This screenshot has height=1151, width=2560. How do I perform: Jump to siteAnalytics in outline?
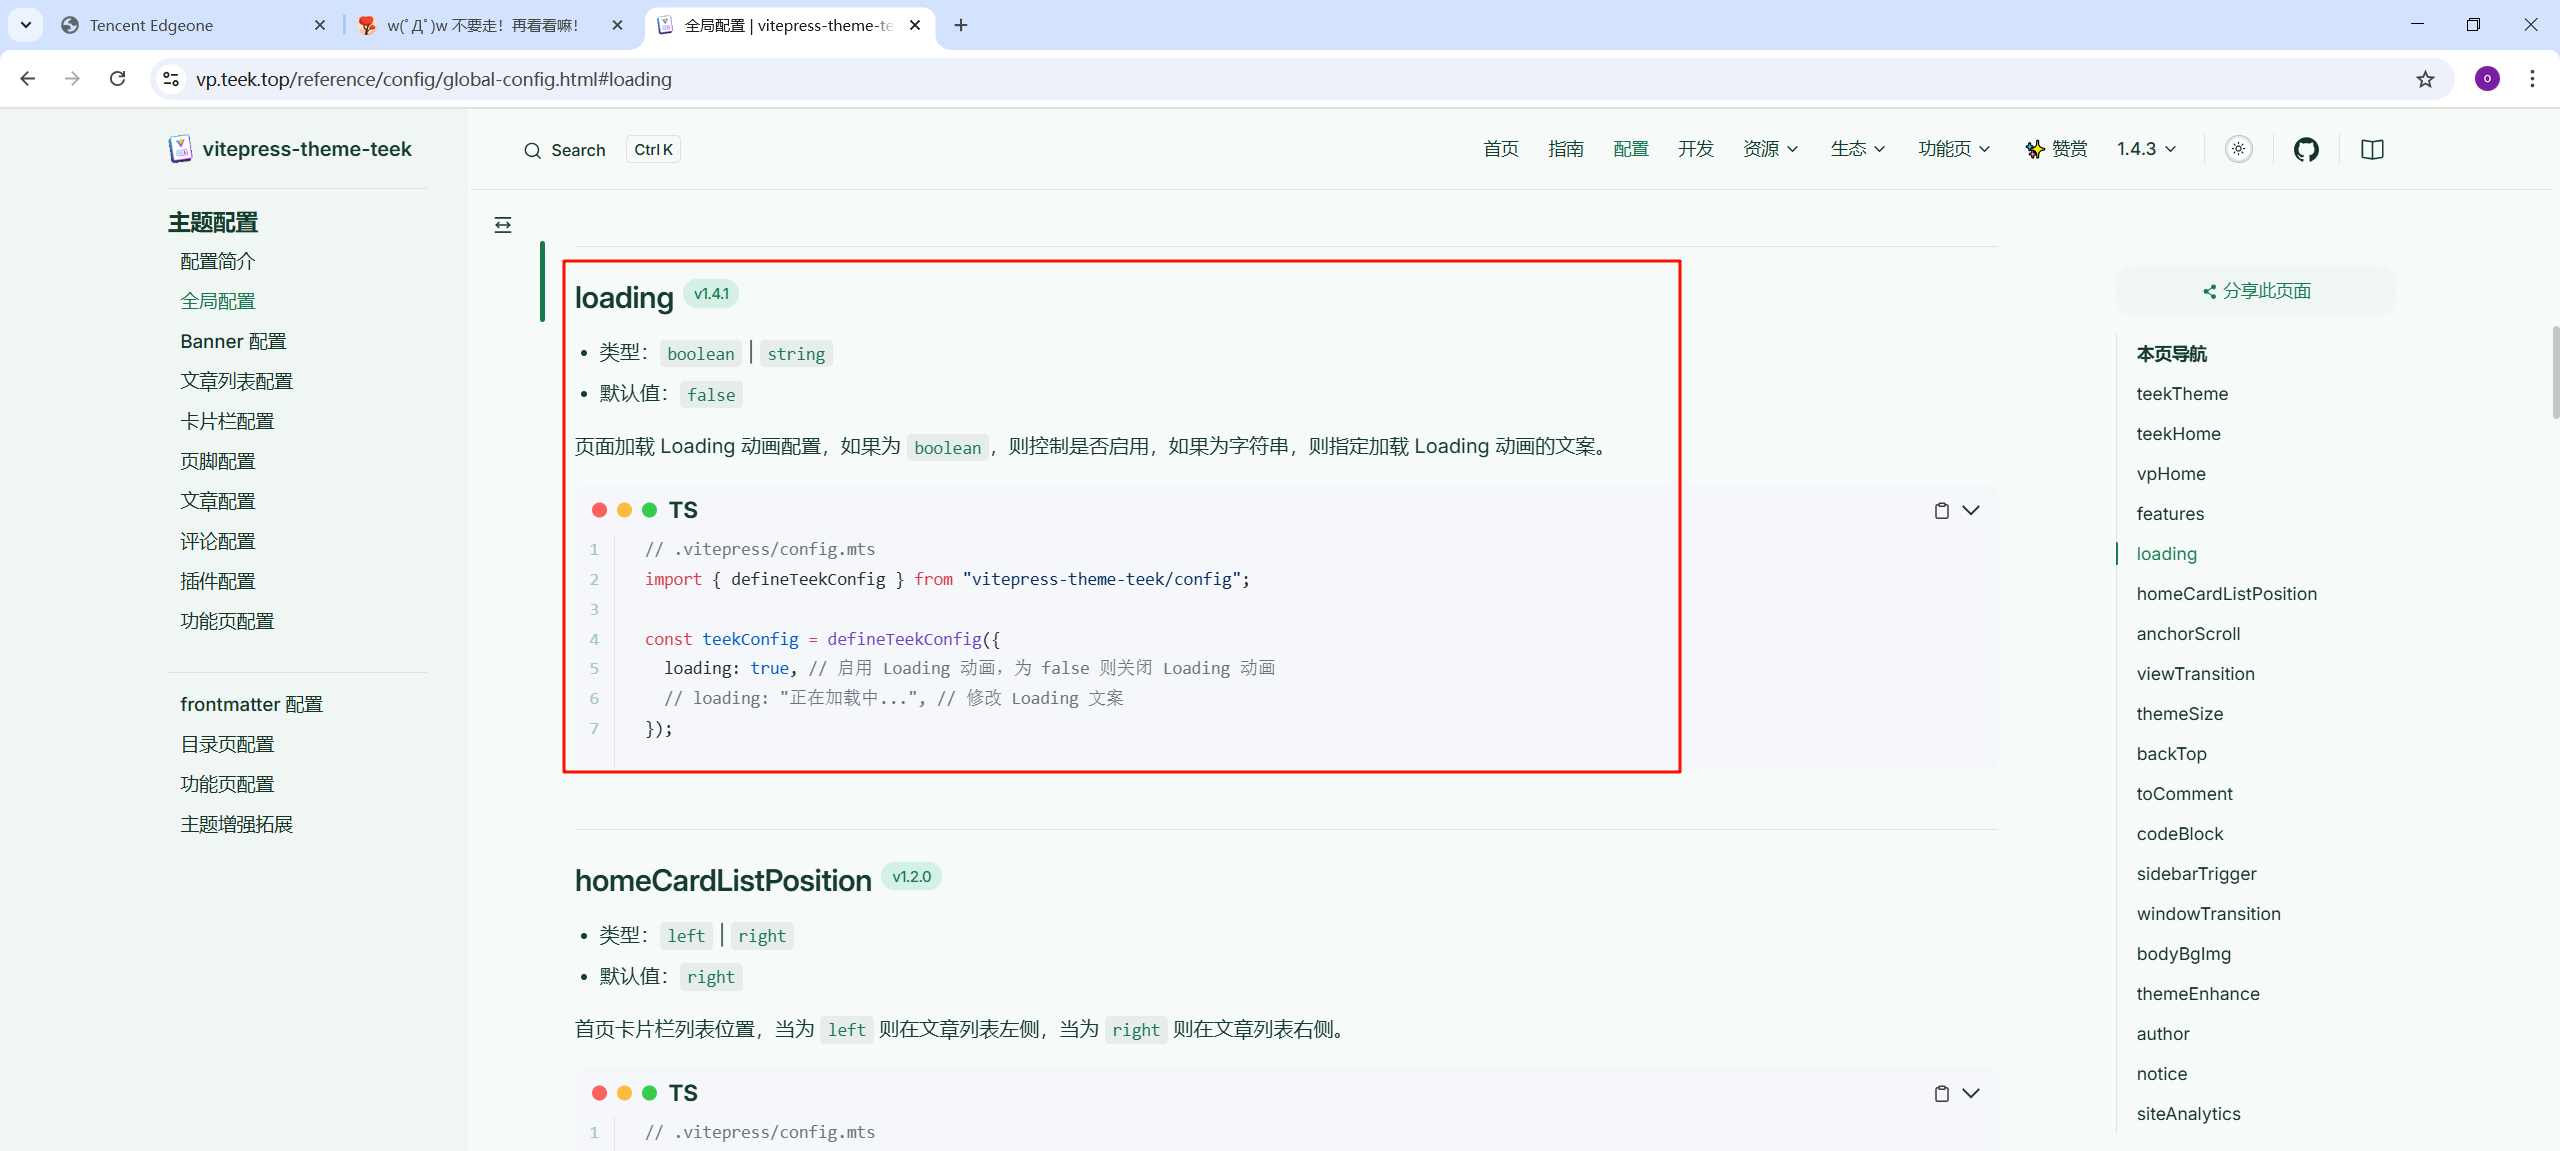(x=2188, y=1114)
